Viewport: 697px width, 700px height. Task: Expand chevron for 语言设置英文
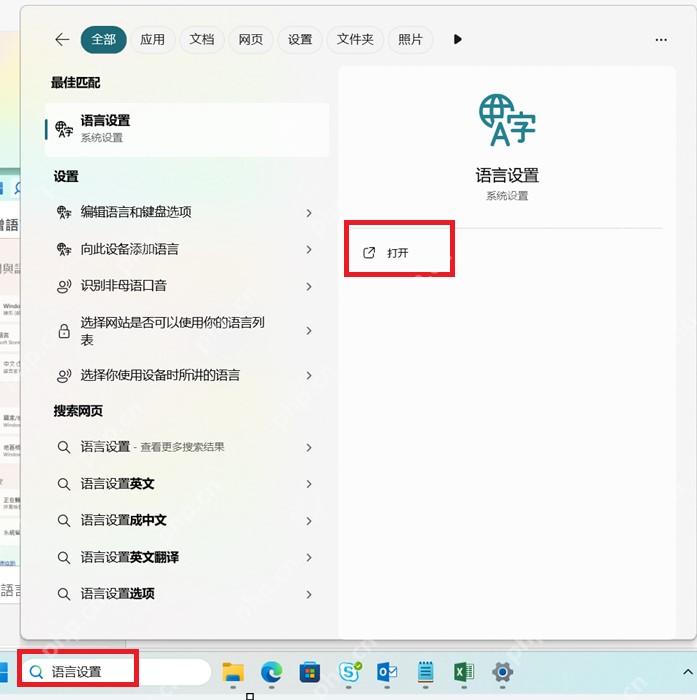[x=309, y=484]
